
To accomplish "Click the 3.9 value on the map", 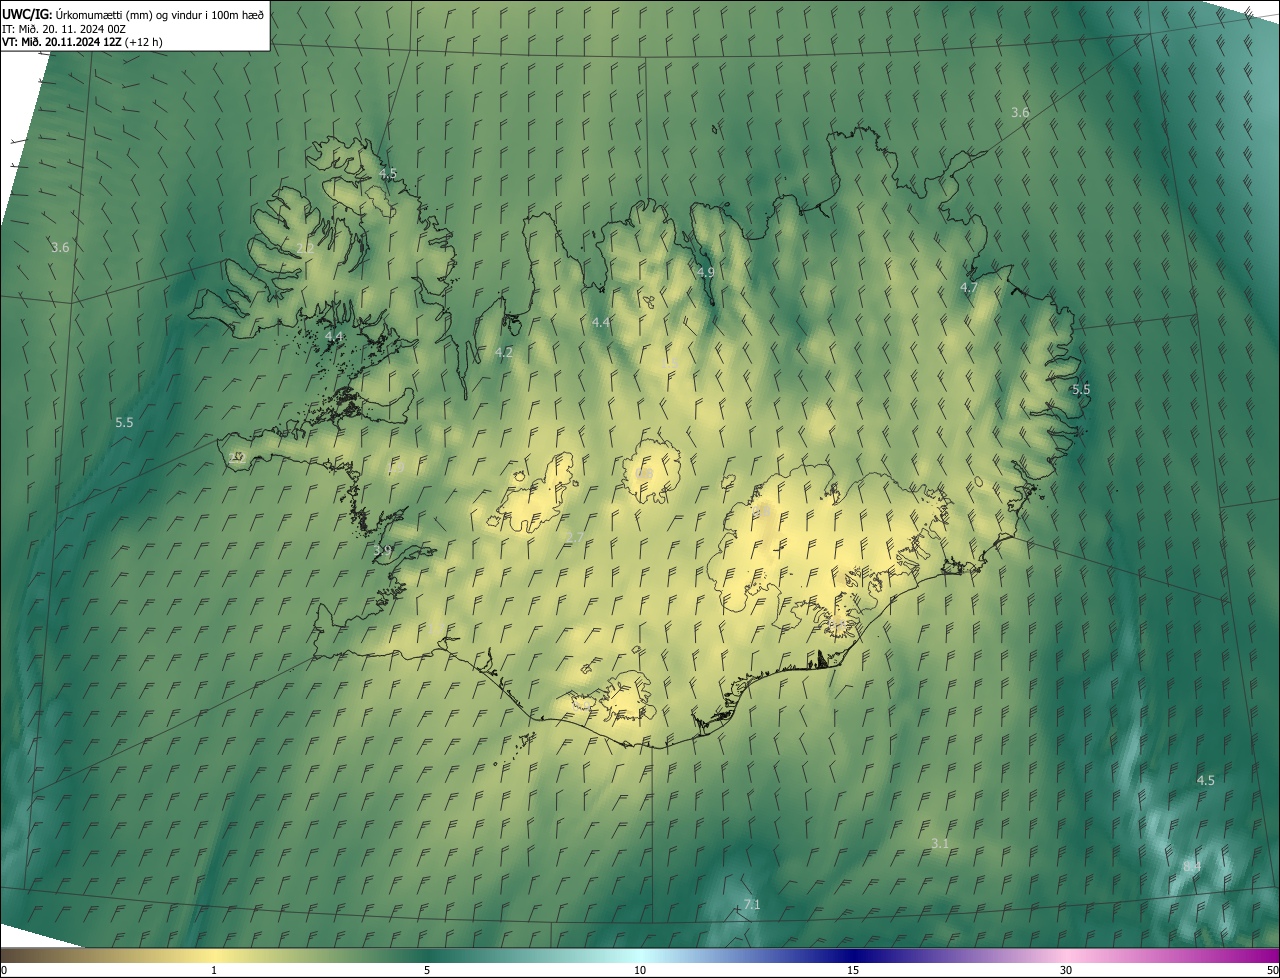I will point(382,550).
